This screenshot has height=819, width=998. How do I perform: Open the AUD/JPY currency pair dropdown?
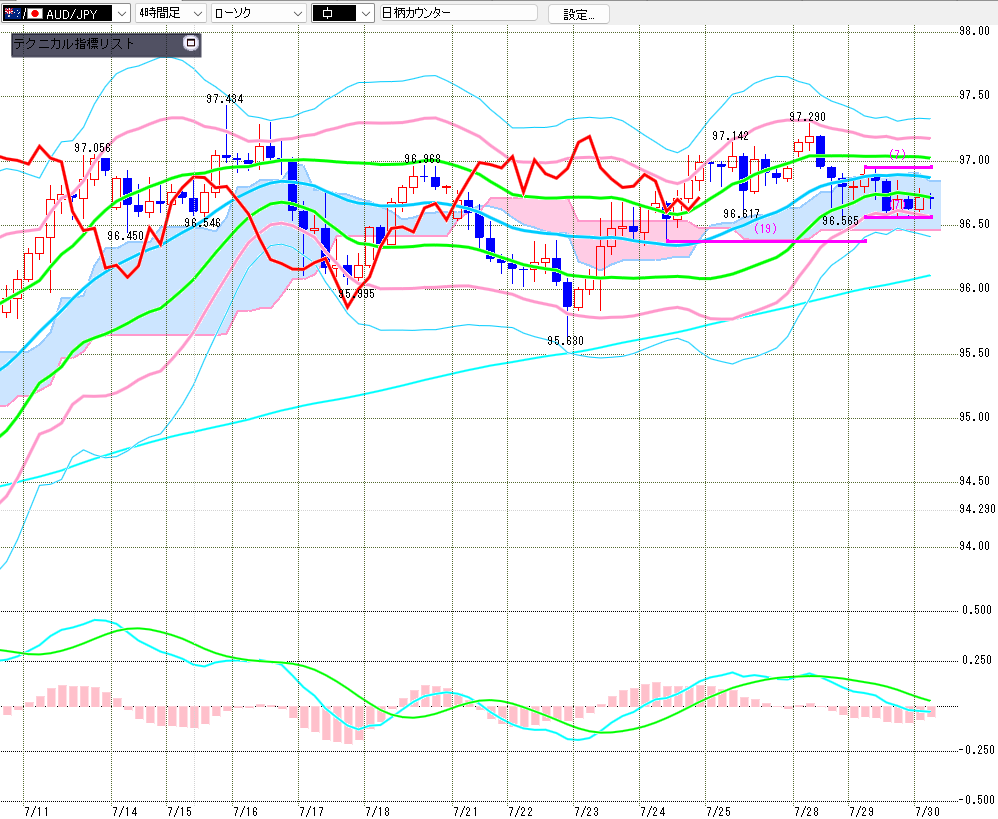tap(66, 13)
